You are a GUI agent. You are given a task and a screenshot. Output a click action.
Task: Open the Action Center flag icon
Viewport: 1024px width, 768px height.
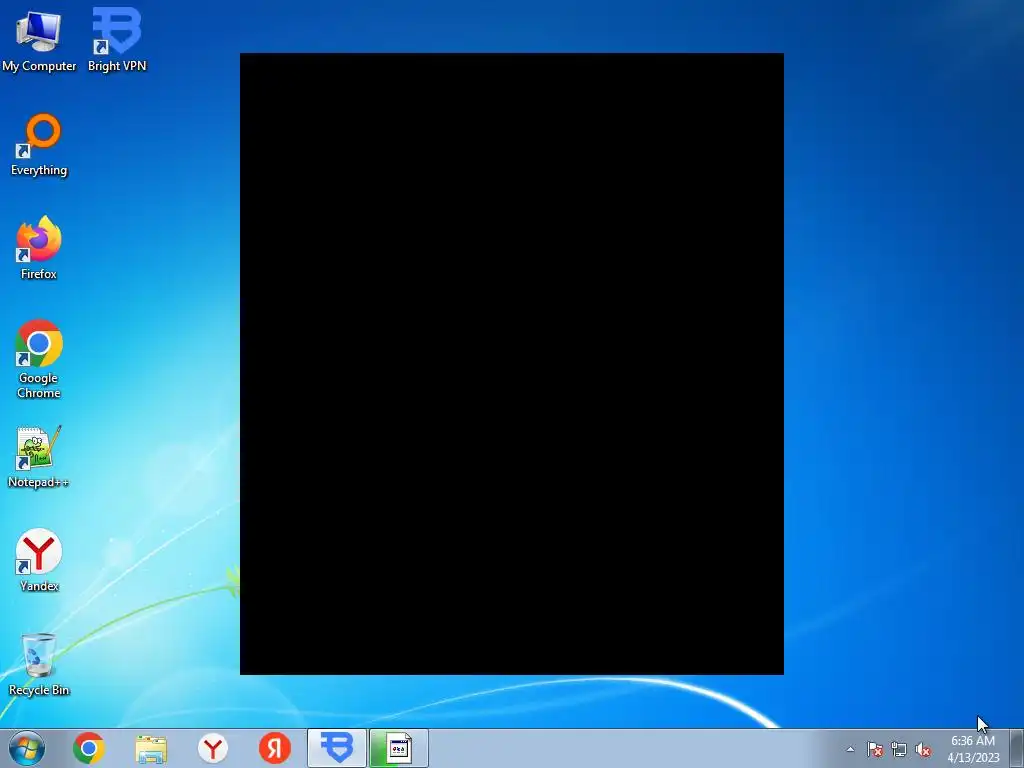point(875,749)
